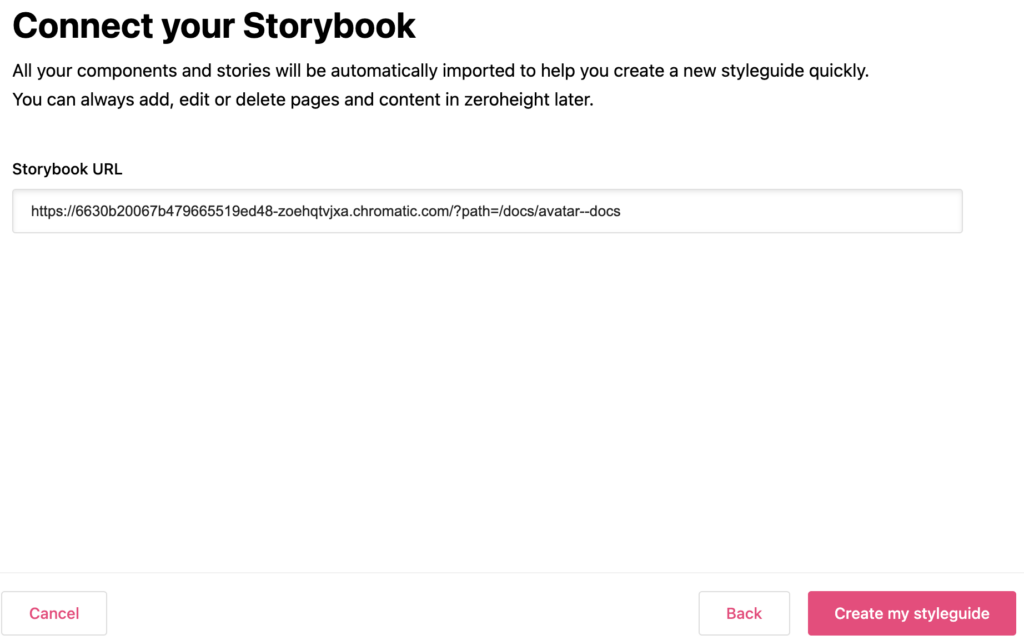1024x640 pixels.
Task: Go back with the Back button
Action: 744,613
